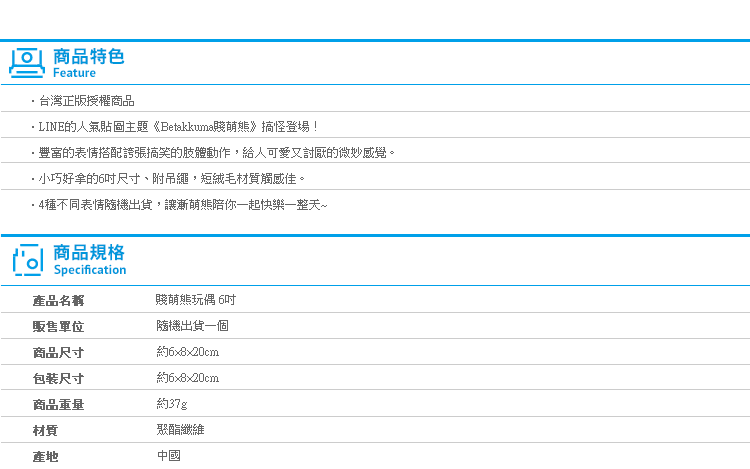Click the Specification section icon
Viewport: 750px width, 469px height.
point(28,260)
